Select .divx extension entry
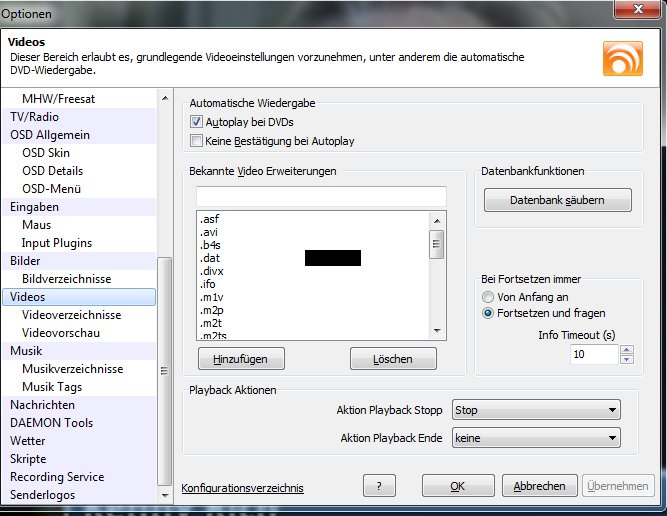This screenshot has width=667, height=516. [x=313, y=271]
